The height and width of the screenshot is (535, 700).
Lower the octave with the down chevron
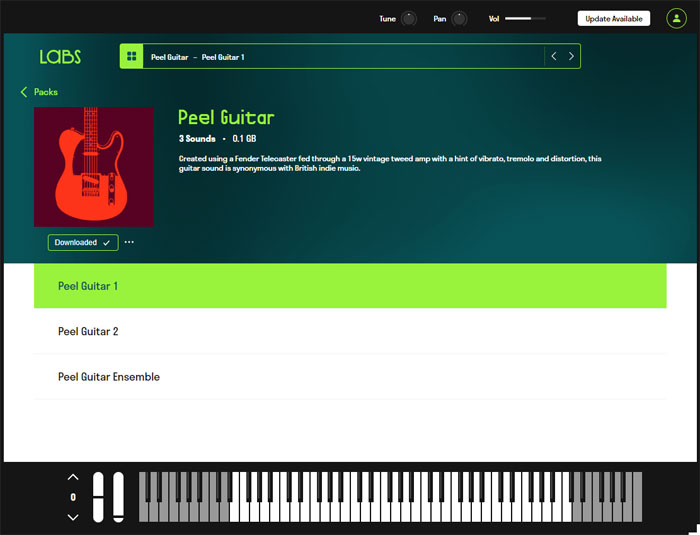[73, 517]
